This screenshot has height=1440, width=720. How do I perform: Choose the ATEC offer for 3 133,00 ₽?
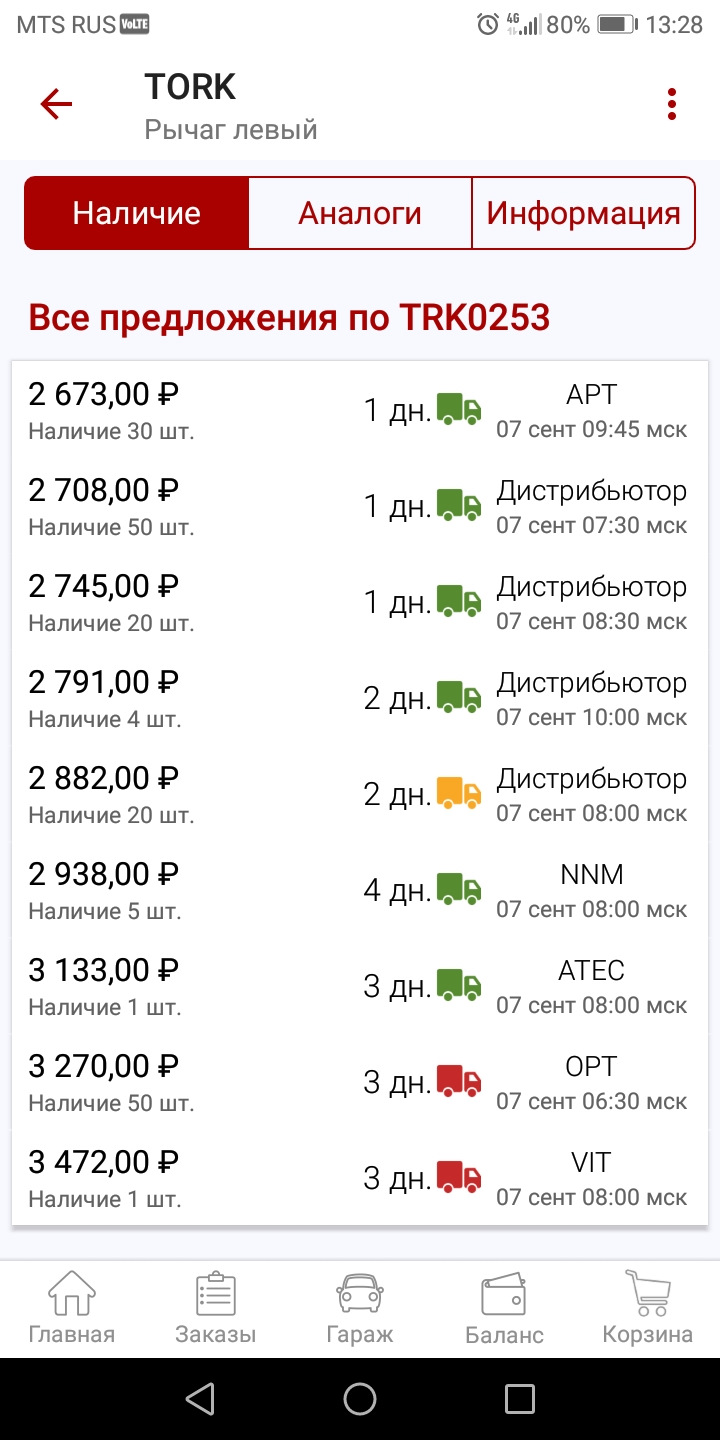click(360, 987)
